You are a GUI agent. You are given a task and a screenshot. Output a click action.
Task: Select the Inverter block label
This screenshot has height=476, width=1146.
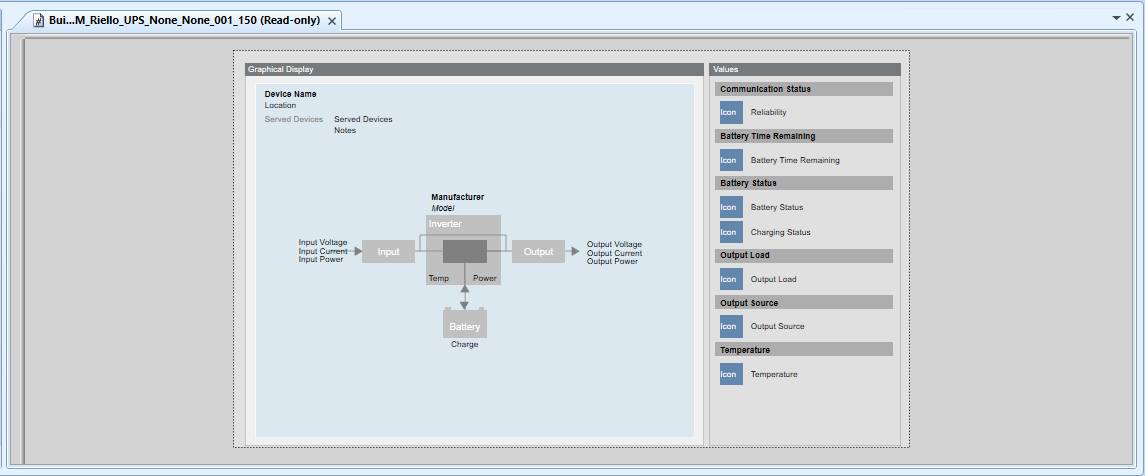pos(445,224)
